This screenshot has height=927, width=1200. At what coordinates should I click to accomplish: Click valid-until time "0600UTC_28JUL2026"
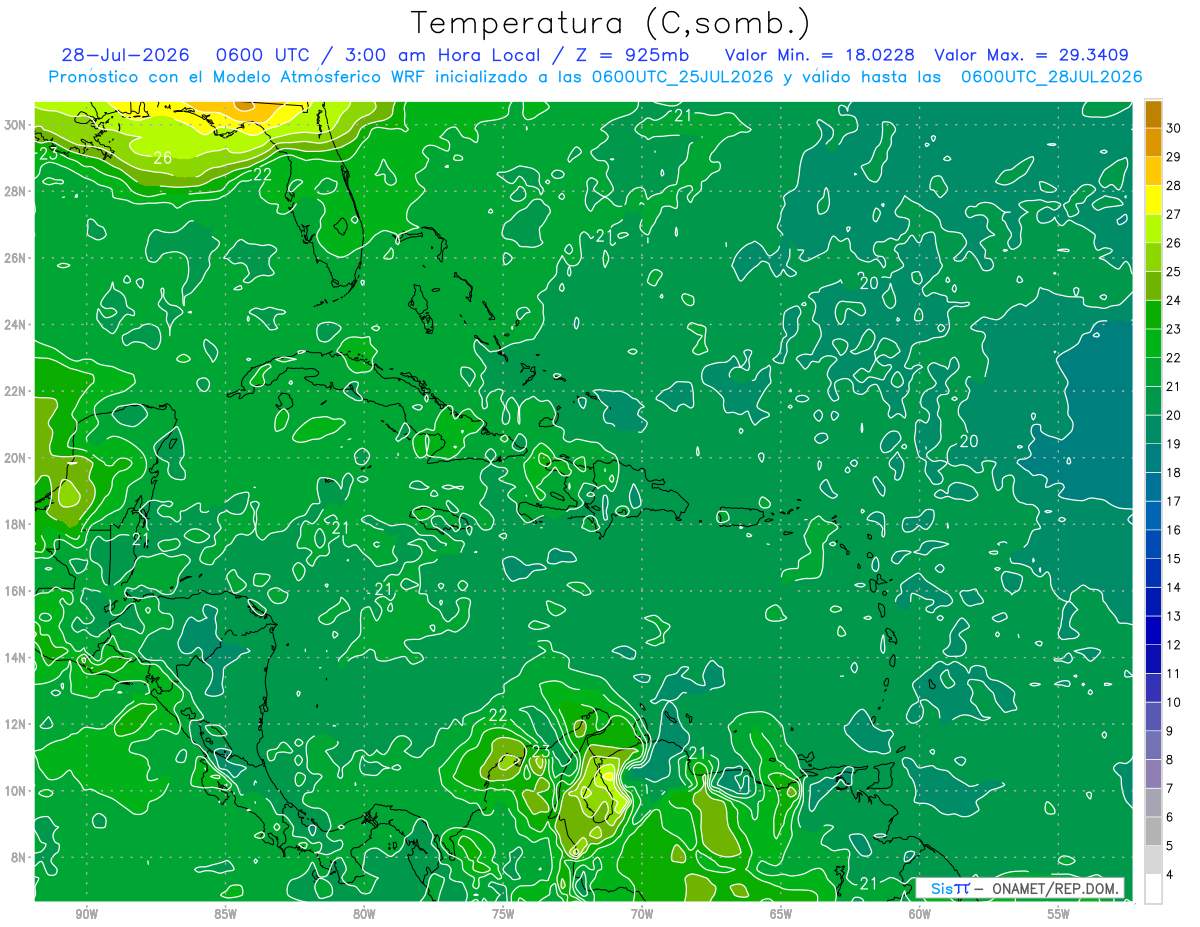coord(1052,77)
